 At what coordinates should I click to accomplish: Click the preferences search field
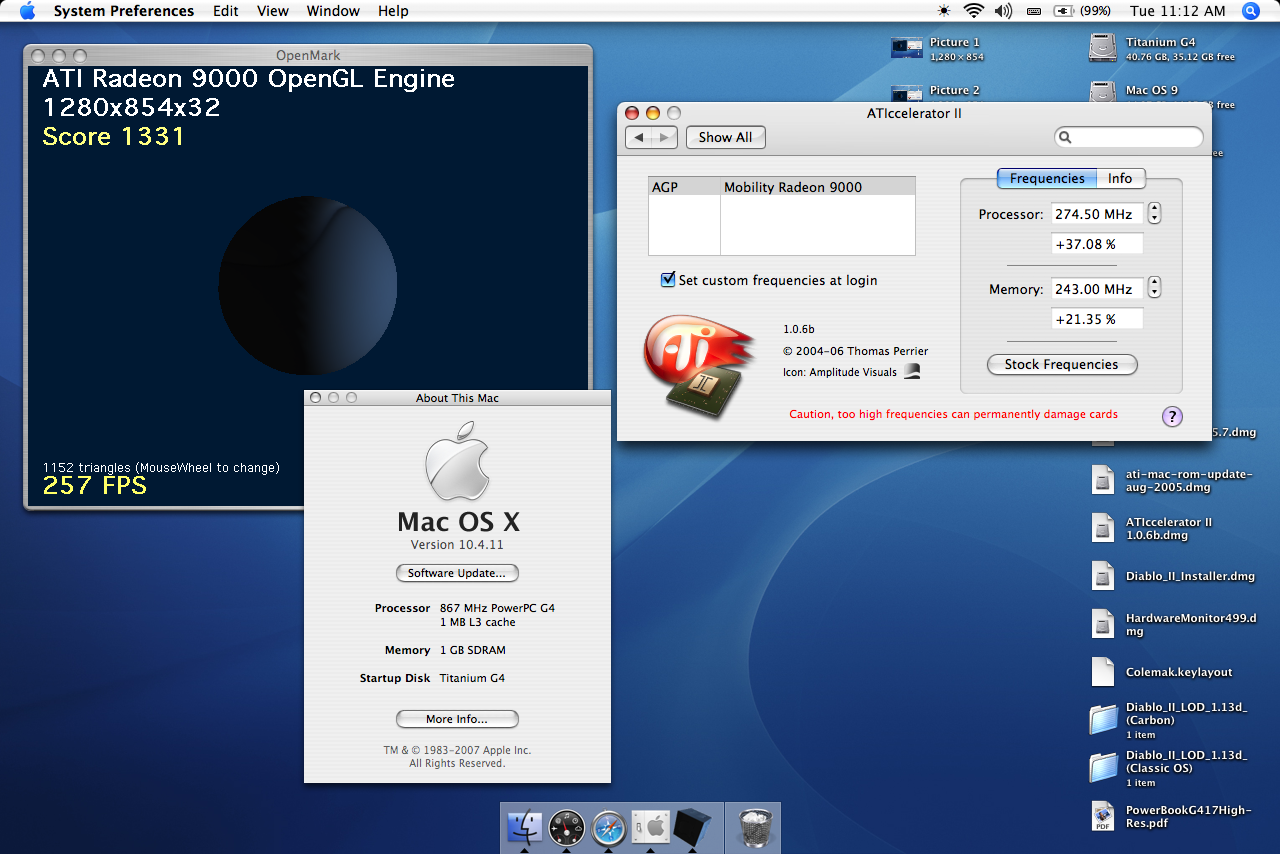pos(1129,137)
